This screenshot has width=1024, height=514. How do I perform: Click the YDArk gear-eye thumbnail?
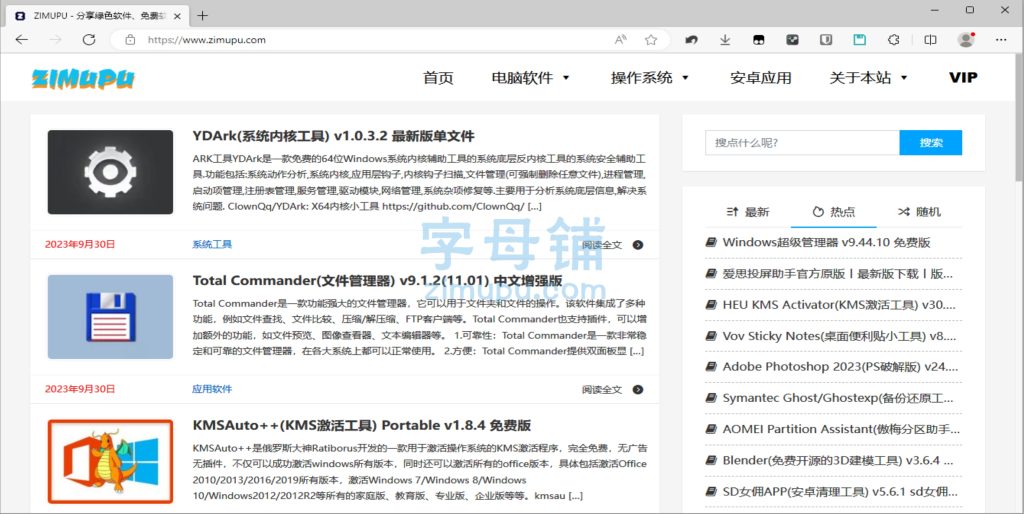point(110,172)
